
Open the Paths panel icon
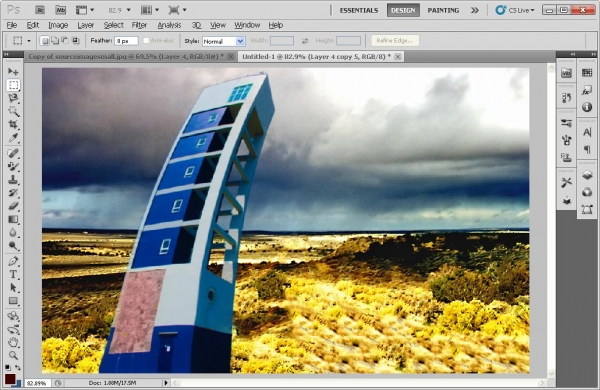[587, 209]
